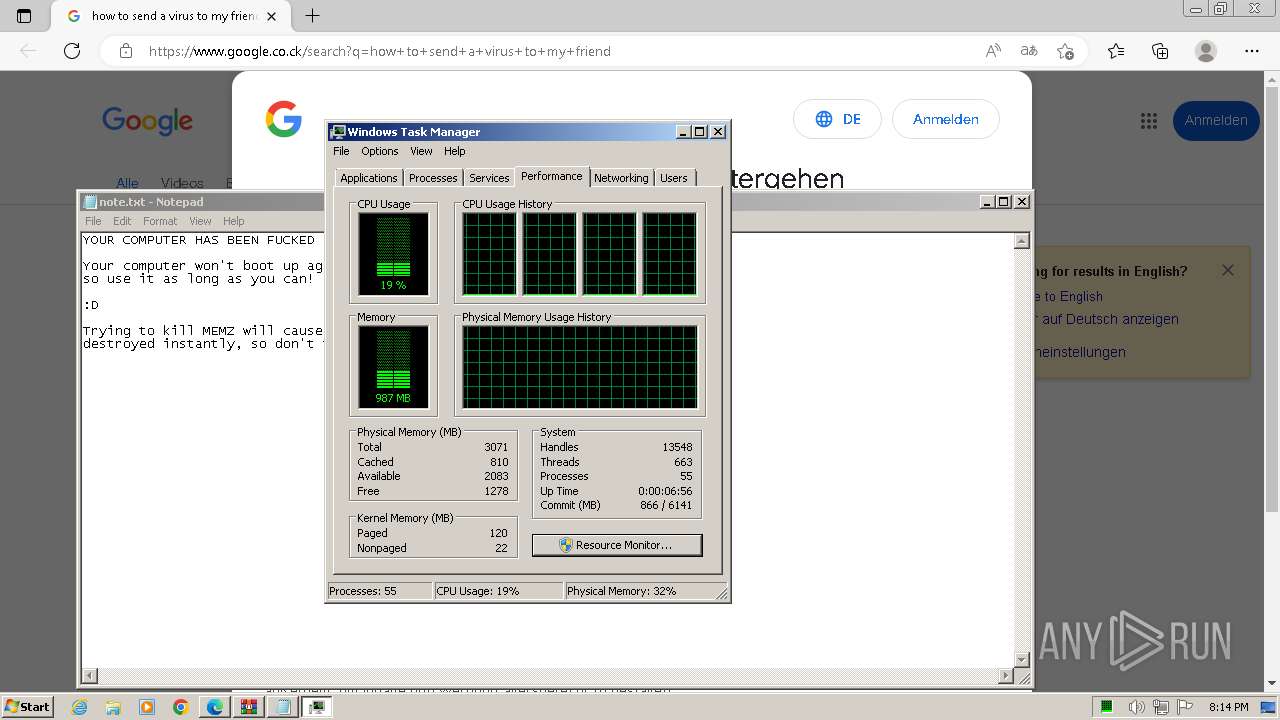Switch to Microsoft Edge taskbar button
This screenshot has width=1280, height=720.
coord(215,707)
